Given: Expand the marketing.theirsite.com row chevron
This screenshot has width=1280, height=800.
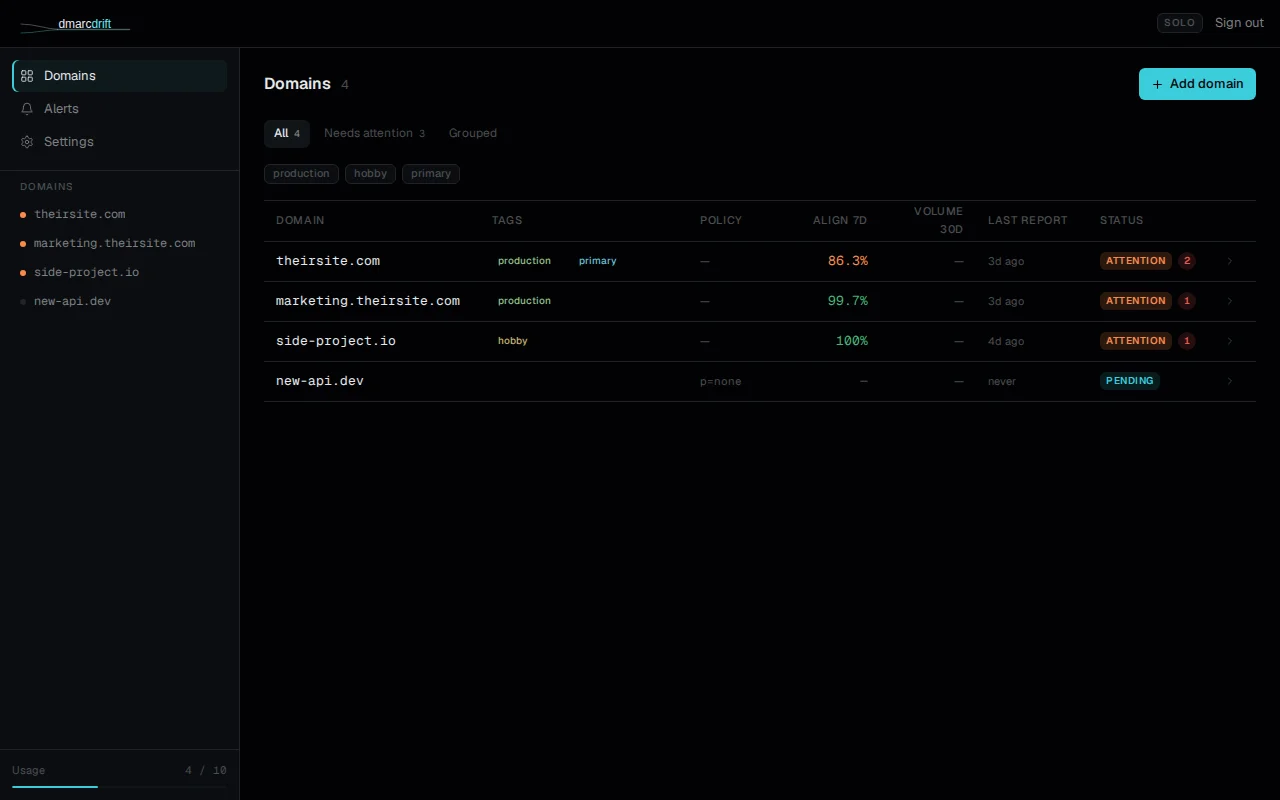Looking at the screenshot, I should pos(1230,301).
